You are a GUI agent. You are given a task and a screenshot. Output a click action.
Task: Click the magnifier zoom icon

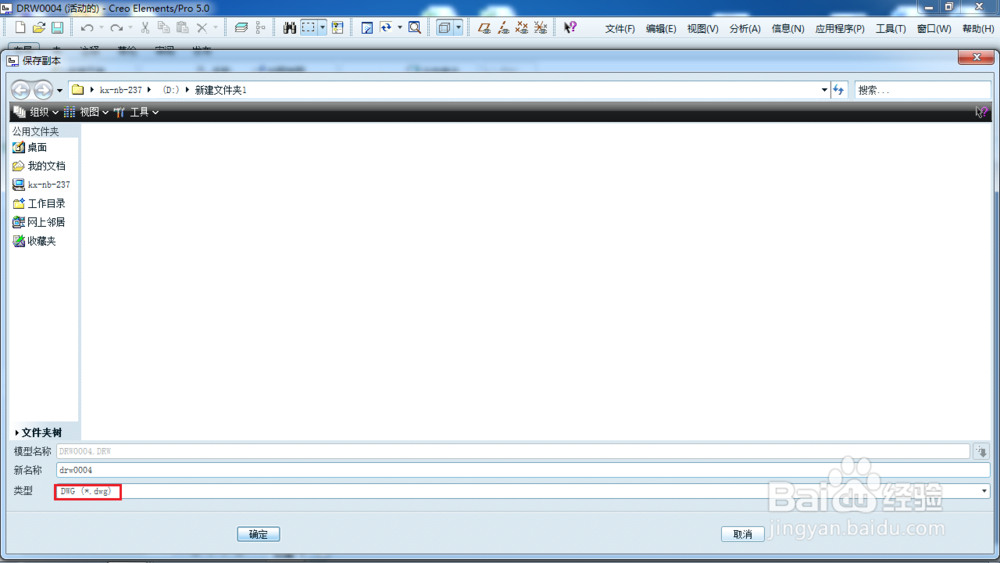(415, 27)
